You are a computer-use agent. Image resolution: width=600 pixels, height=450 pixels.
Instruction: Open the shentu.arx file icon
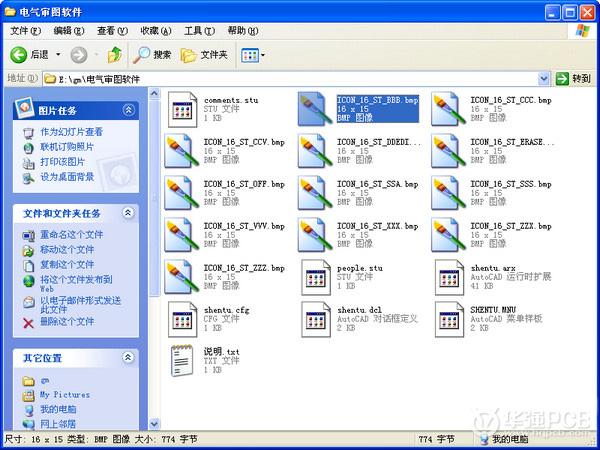tap(450, 275)
